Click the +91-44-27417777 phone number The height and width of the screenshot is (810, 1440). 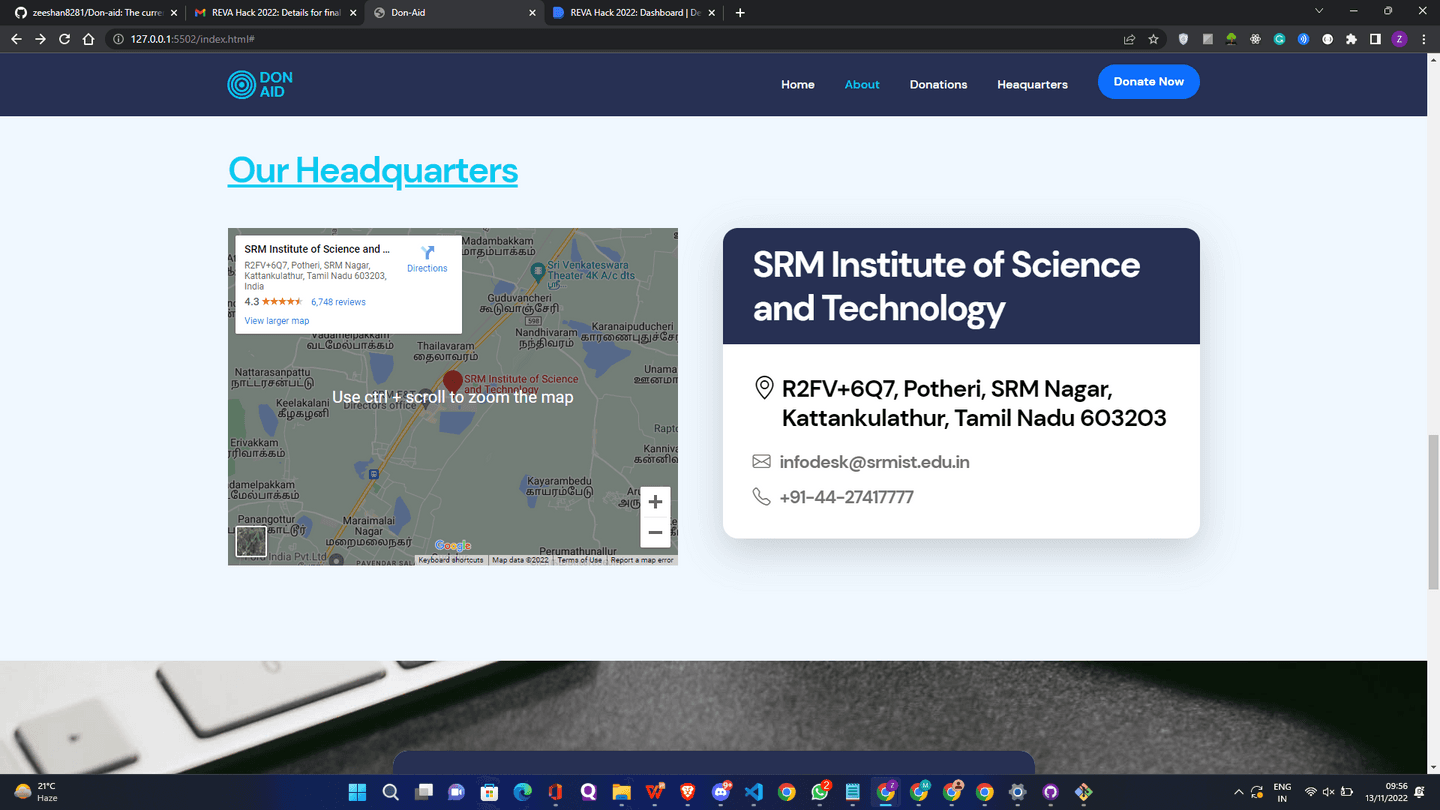846,497
